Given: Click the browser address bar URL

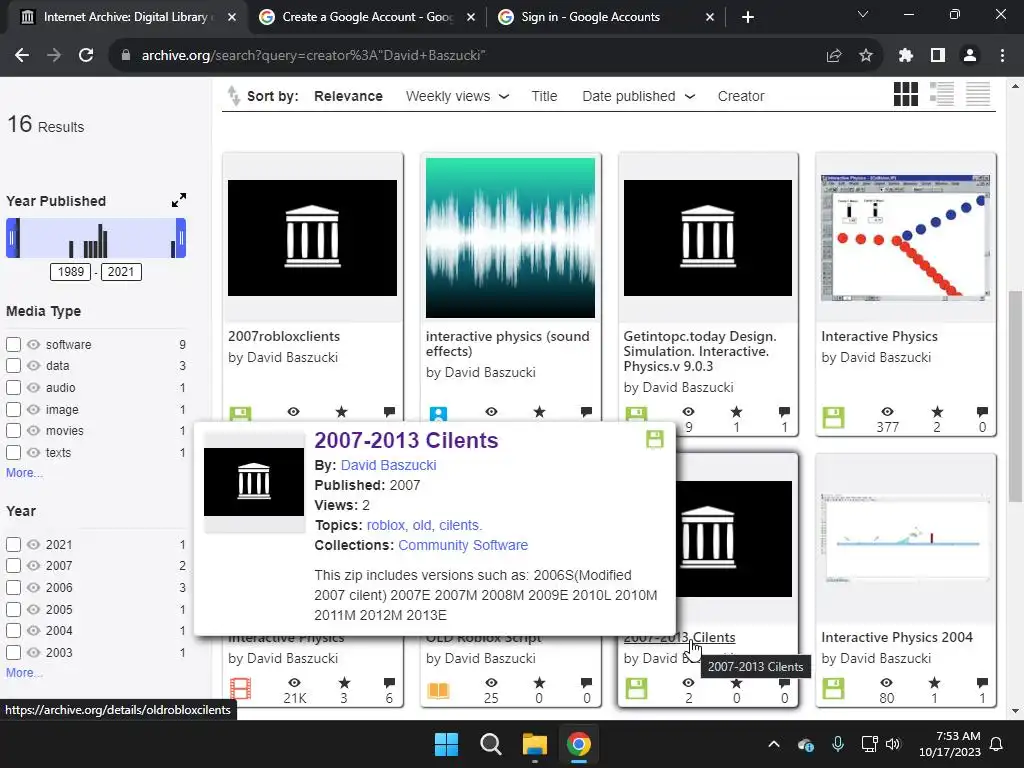Looking at the screenshot, I should click(313, 56).
